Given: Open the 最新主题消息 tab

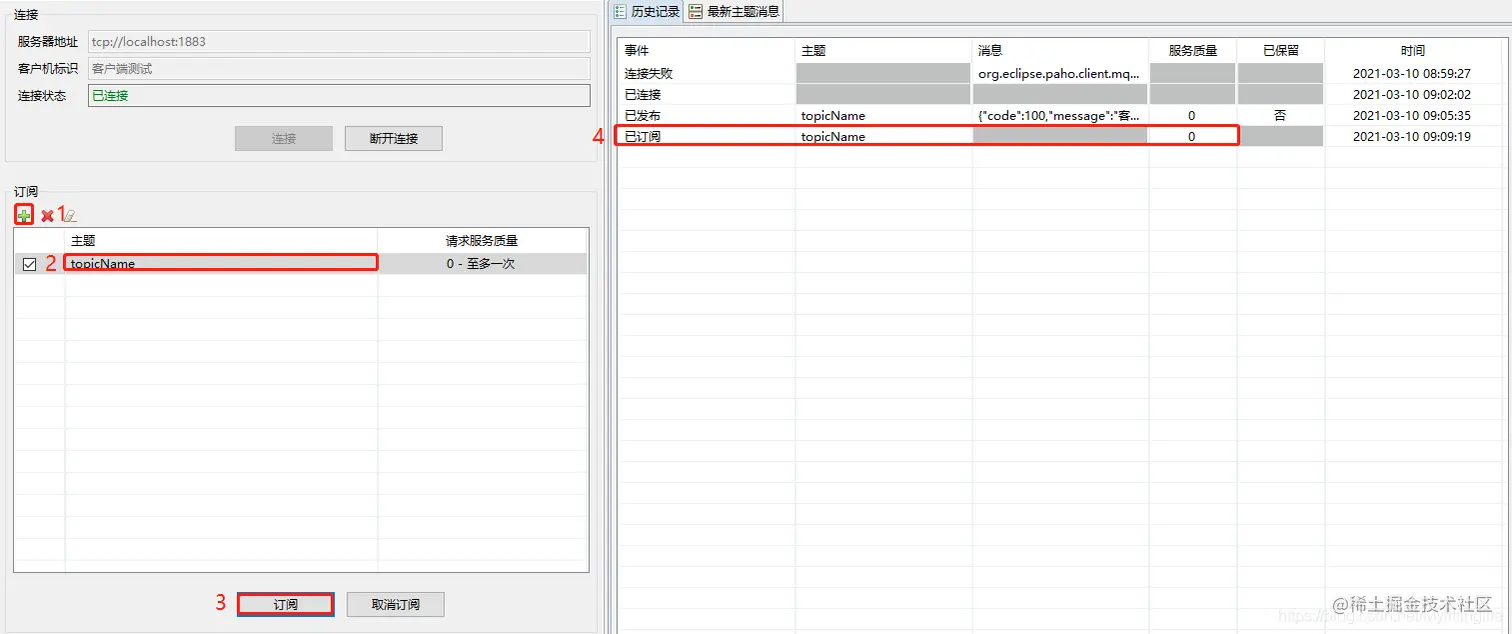Looking at the screenshot, I should click(733, 12).
